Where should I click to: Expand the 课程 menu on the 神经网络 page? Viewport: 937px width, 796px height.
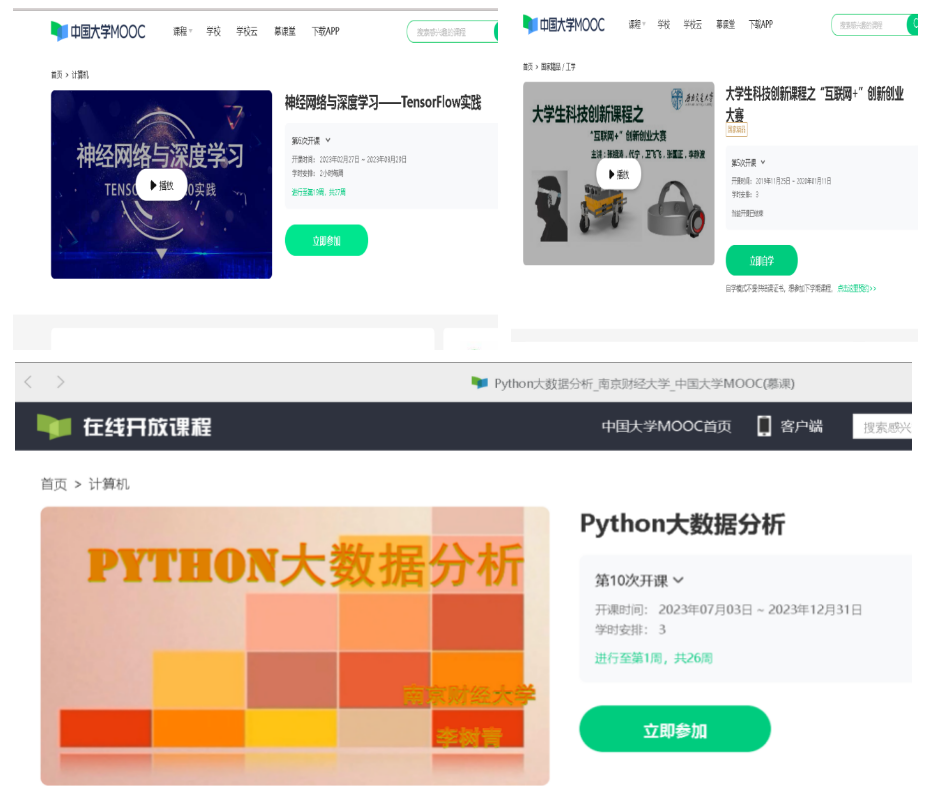(182, 31)
